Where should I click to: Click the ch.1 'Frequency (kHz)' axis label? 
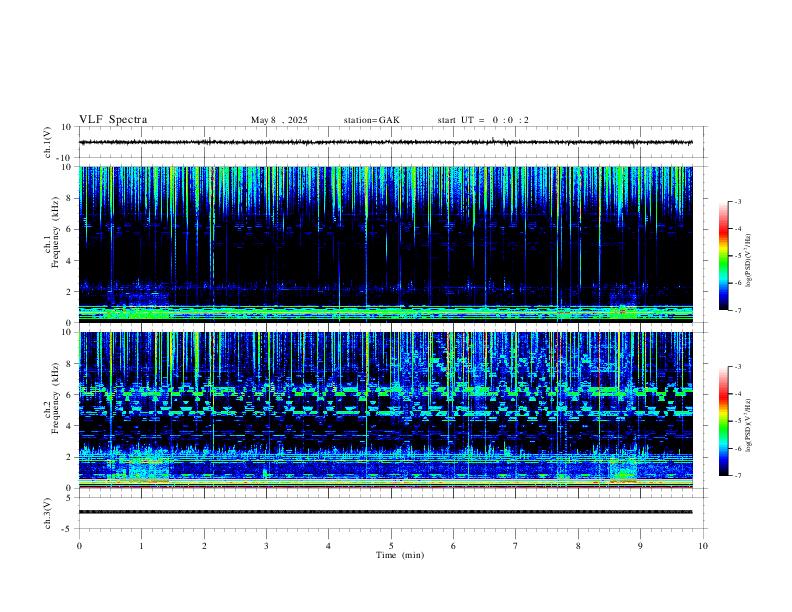pos(55,232)
